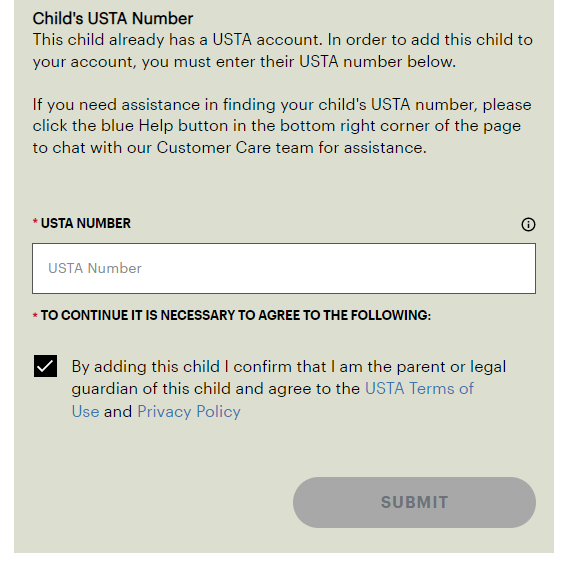Click the wrapped word "Use" of the terms link

pos(86,411)
